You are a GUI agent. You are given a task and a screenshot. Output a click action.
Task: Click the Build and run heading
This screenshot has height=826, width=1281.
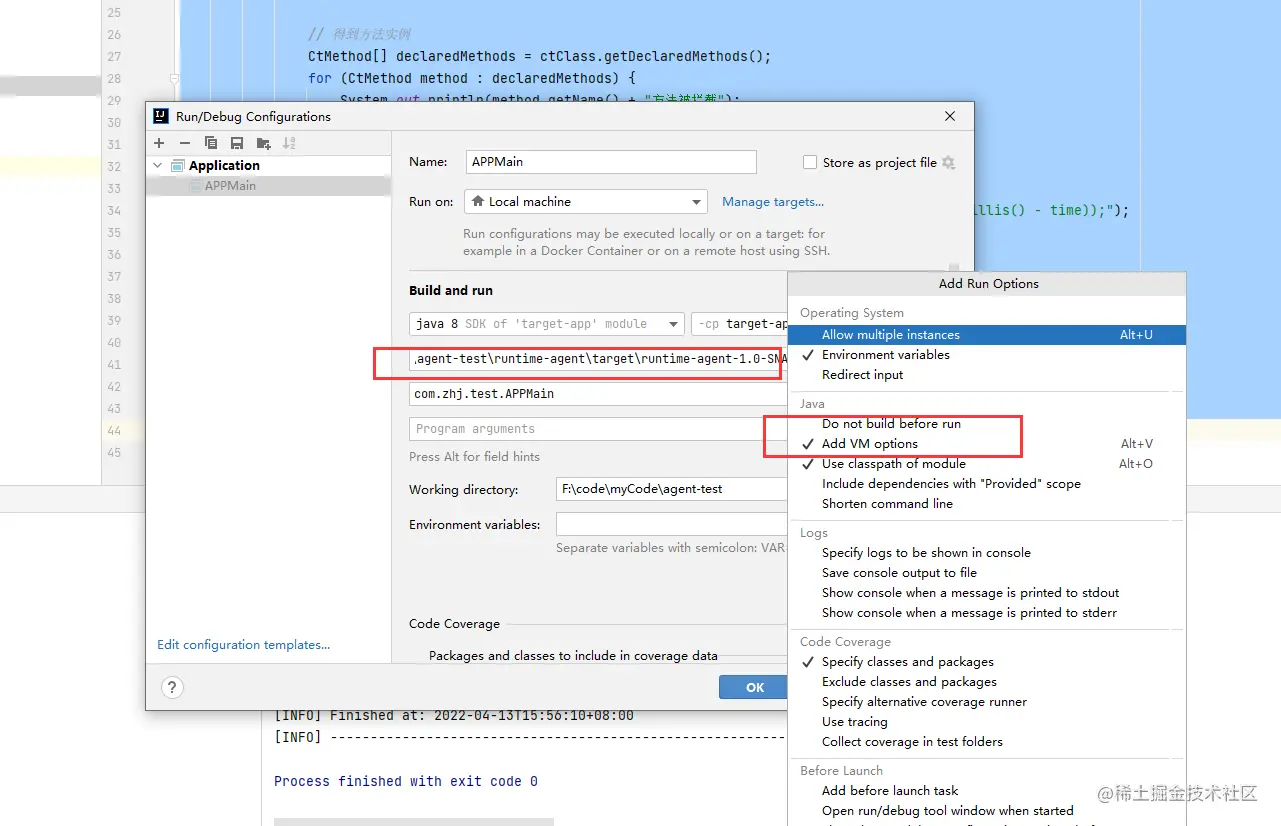click(x=451, y=290)
